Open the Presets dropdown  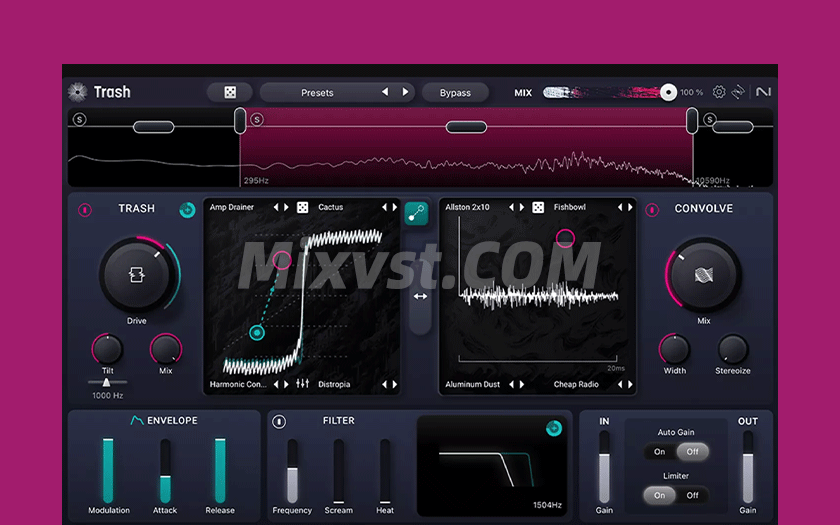[x=317, y=93]
